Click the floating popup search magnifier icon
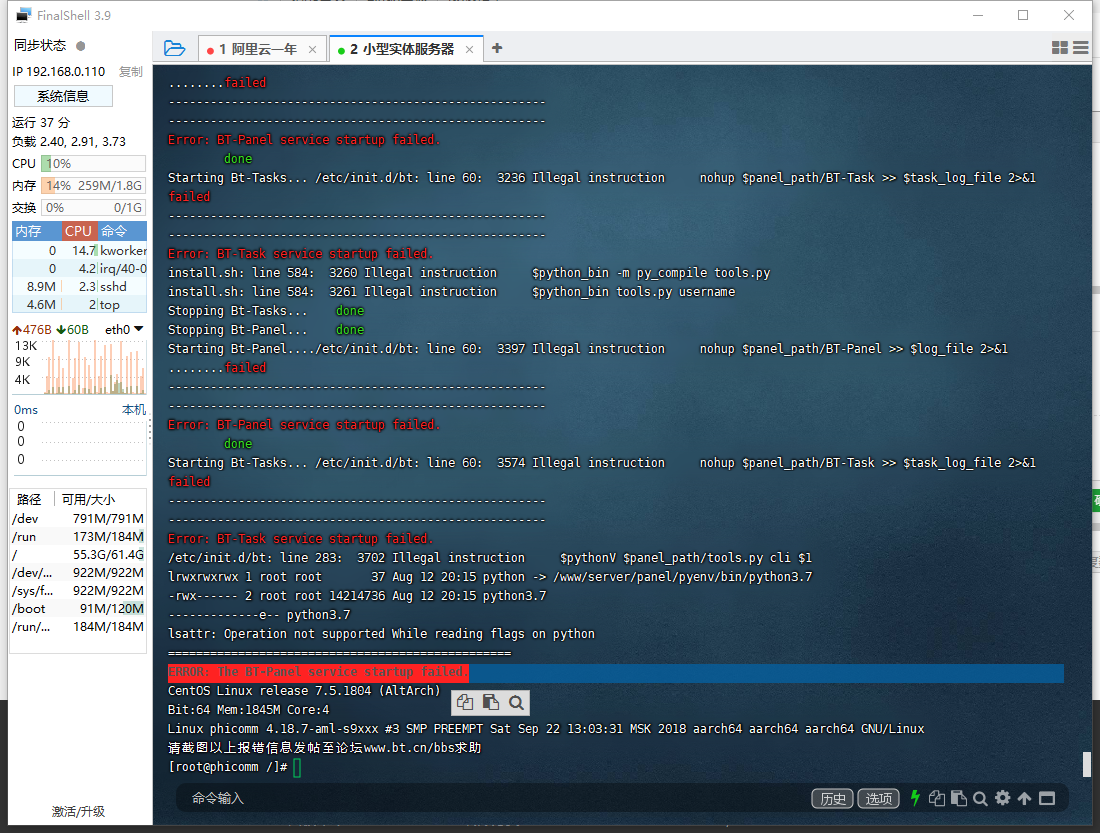The image size is (1100, 833). coord(515,702)
